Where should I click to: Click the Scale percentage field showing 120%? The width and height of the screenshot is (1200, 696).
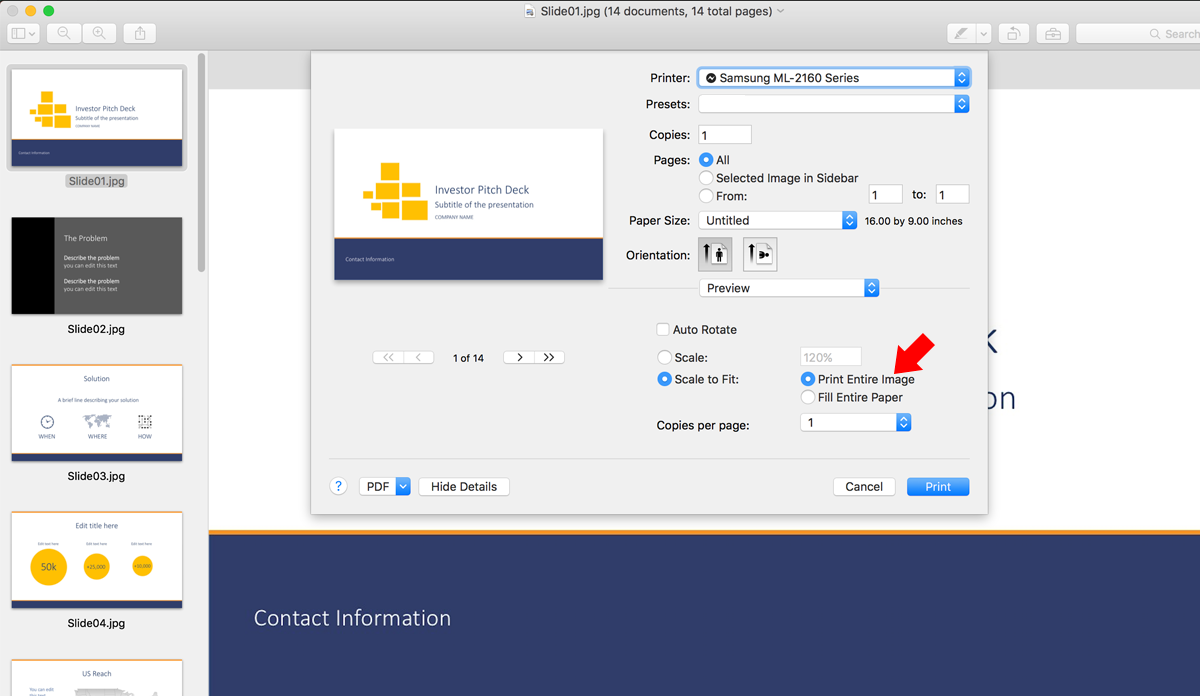click(x=831, y=357)
